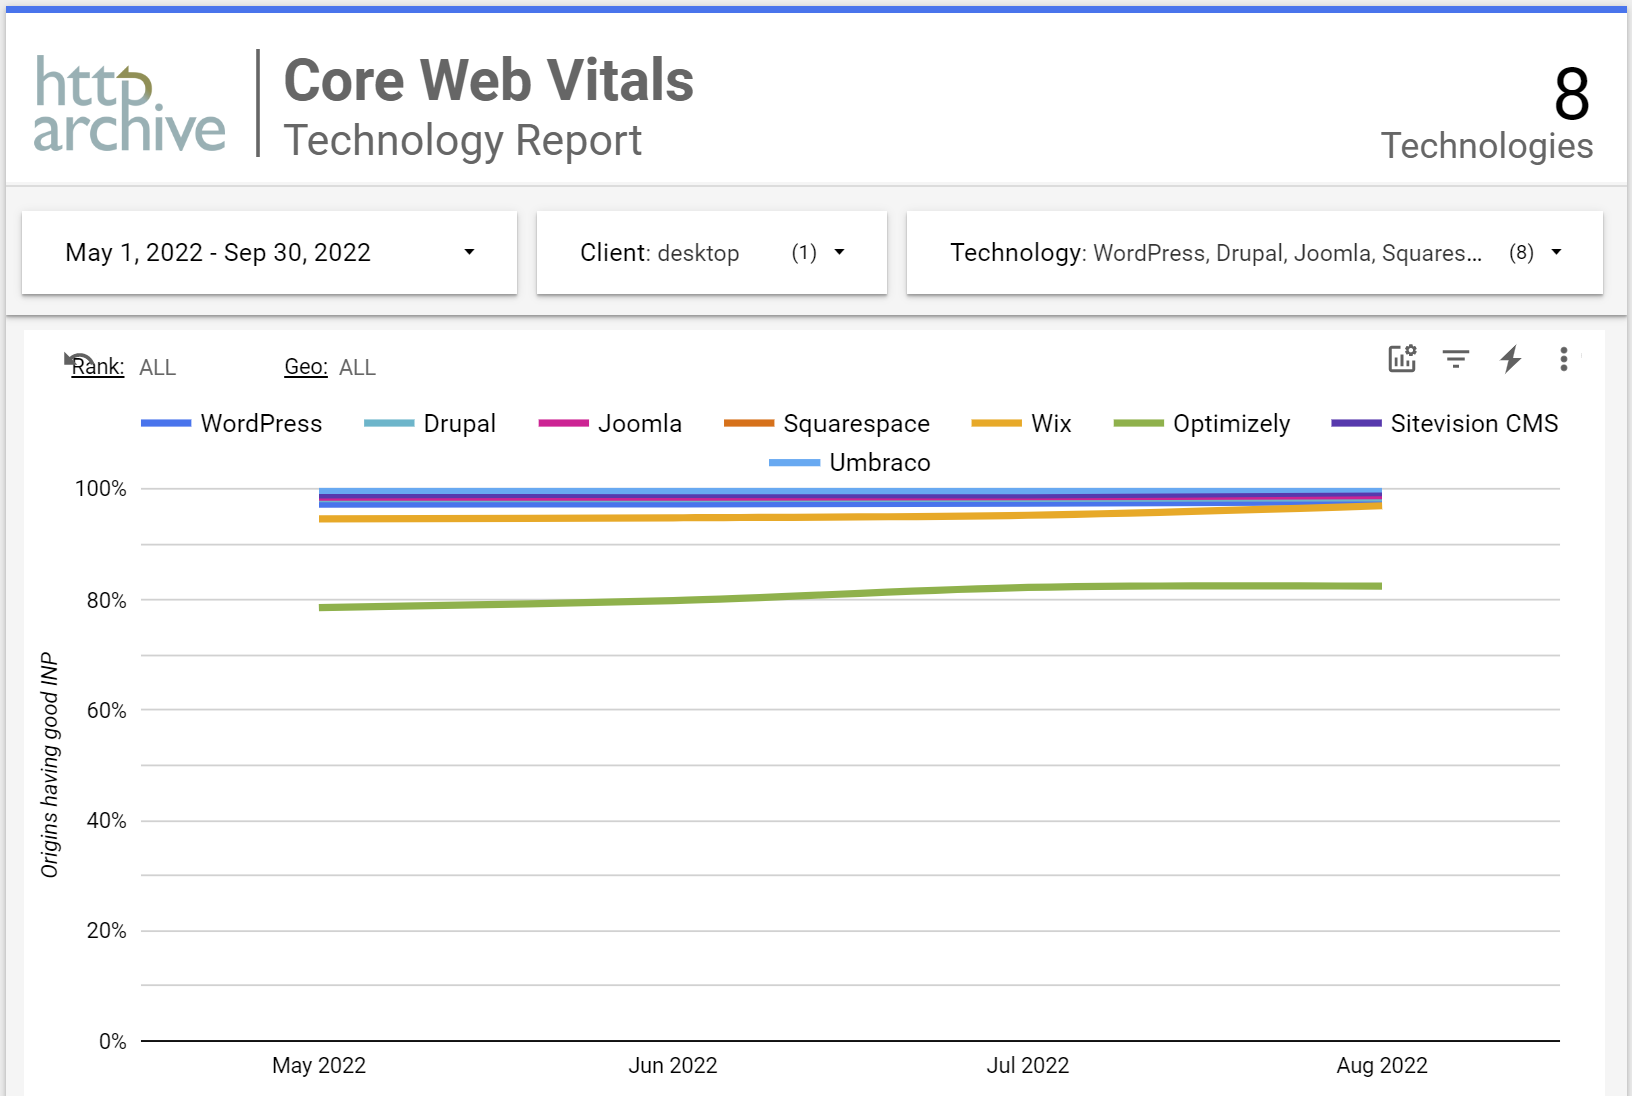Toggle Drupal series in legend
1632x1096 pixels.
tap(458, 424)
